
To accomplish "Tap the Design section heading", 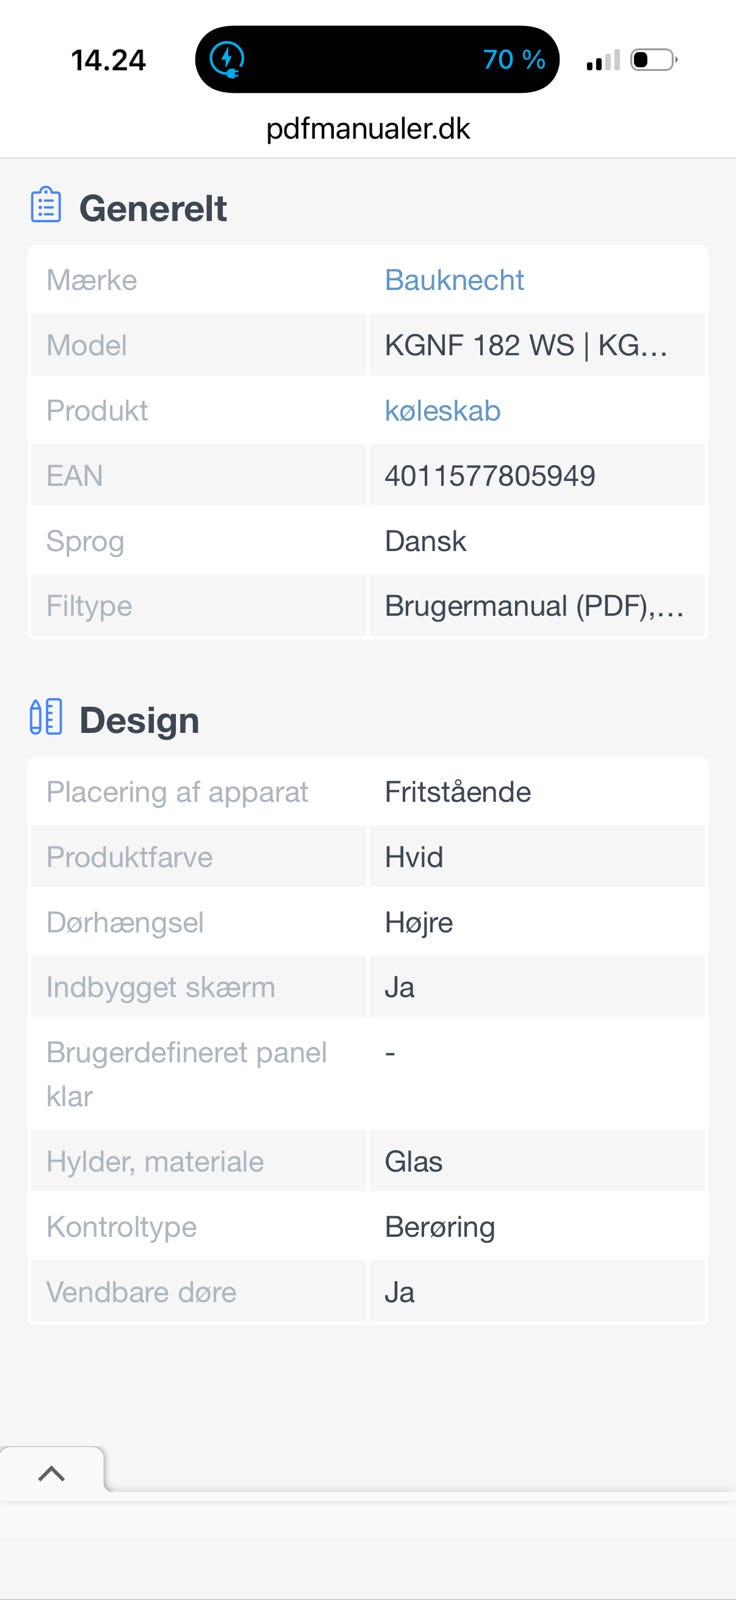I will [x=139, y=720].
